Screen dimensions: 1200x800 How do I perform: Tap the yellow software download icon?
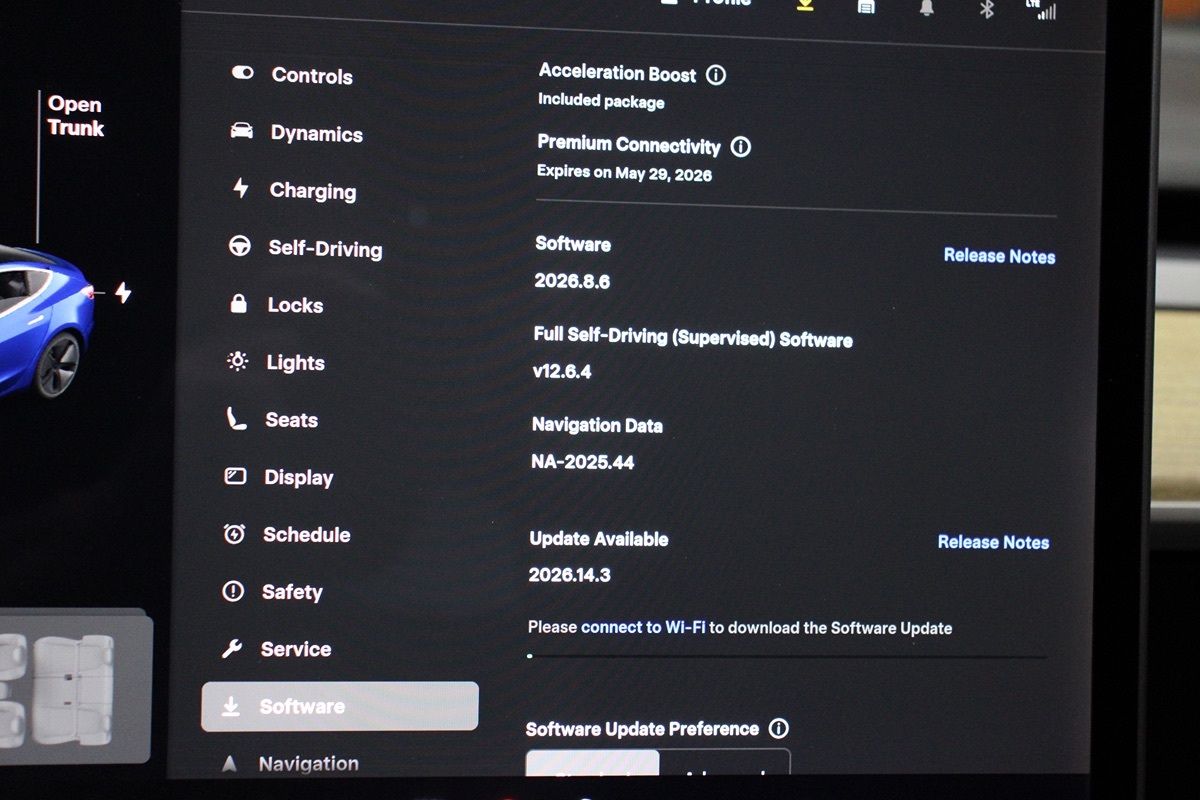point(805,6)
